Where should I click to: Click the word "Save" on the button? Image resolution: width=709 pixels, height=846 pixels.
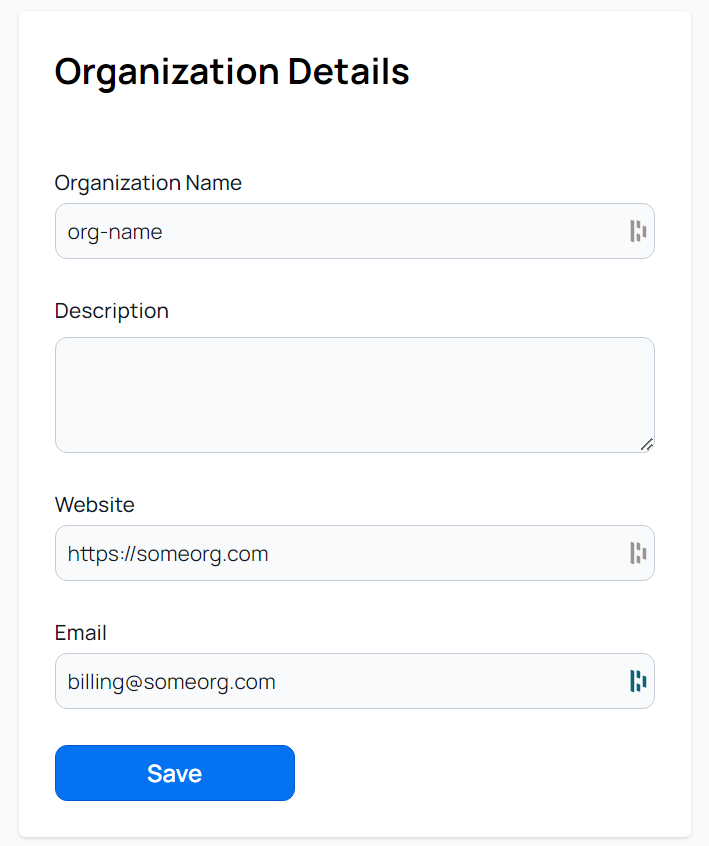click(x=175, y=774)
